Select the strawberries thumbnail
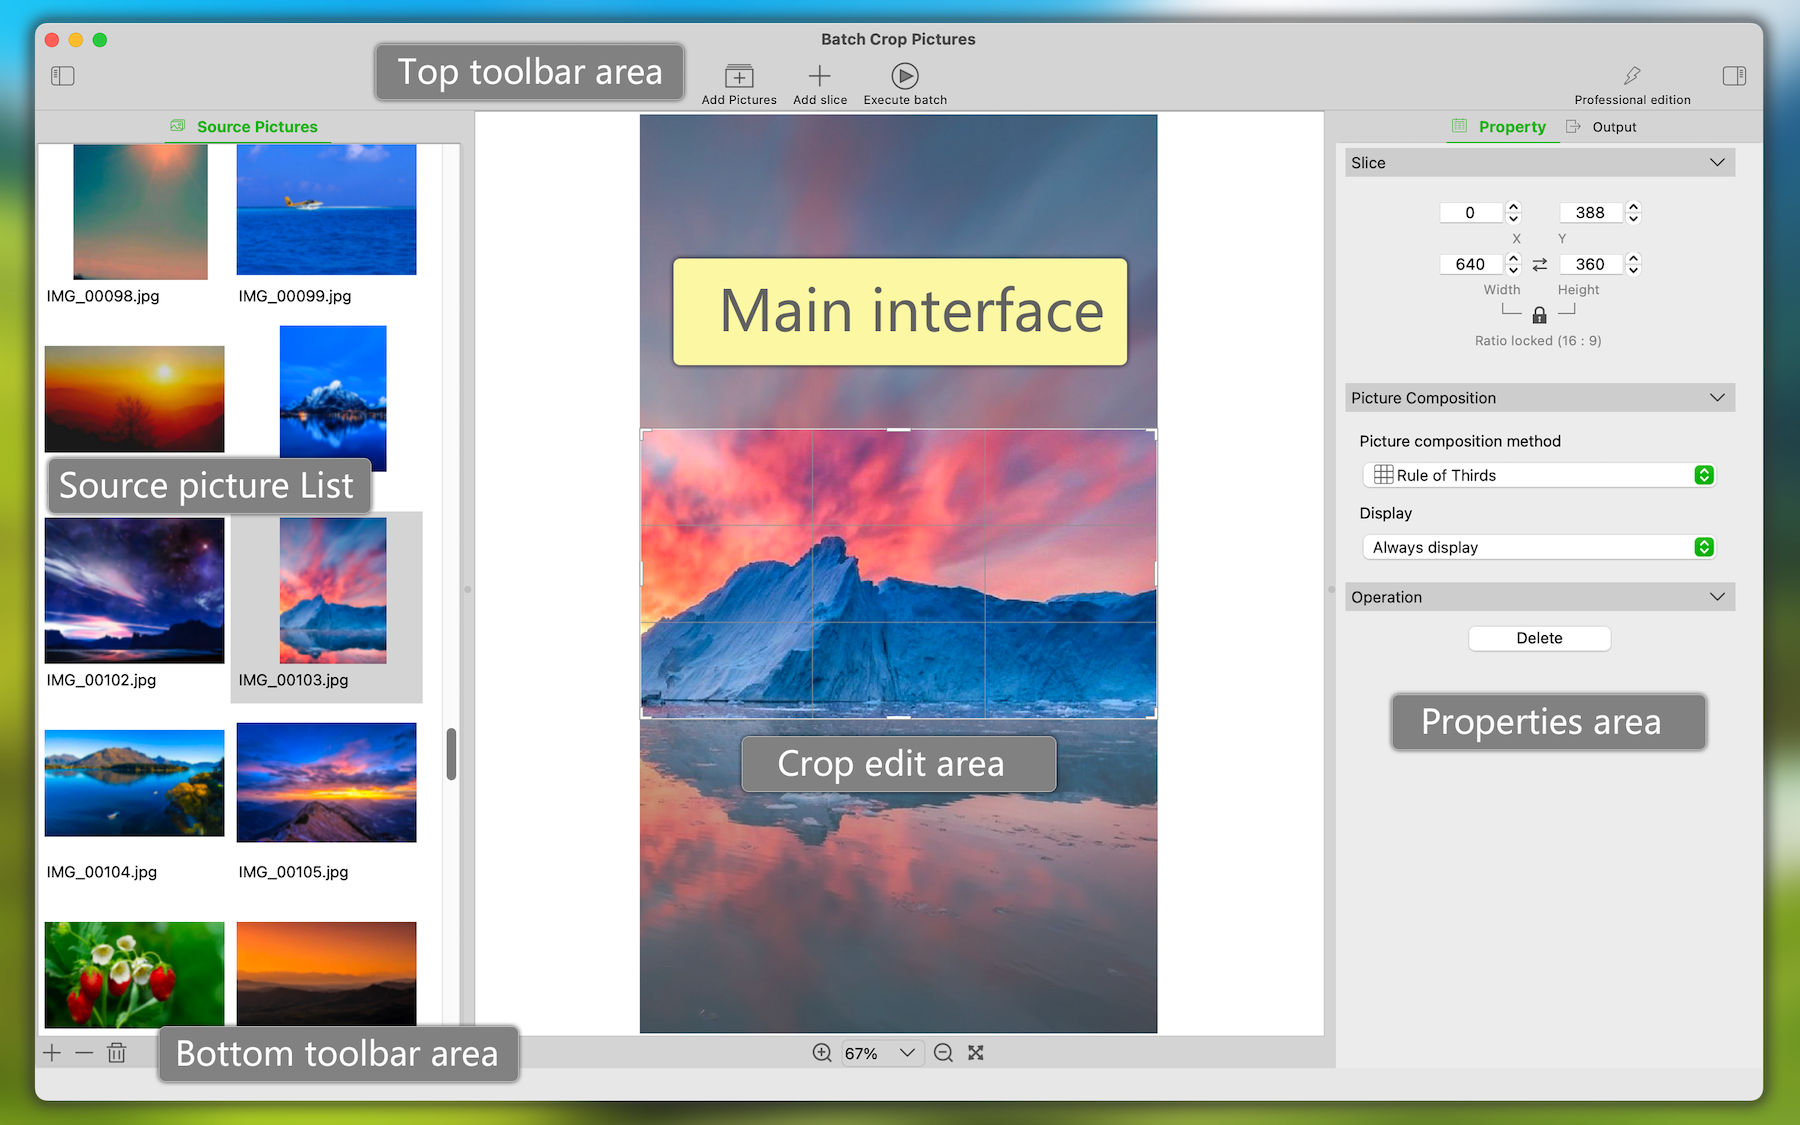The width and height of the screenshot is (1800, 1125). pos(134,975)
